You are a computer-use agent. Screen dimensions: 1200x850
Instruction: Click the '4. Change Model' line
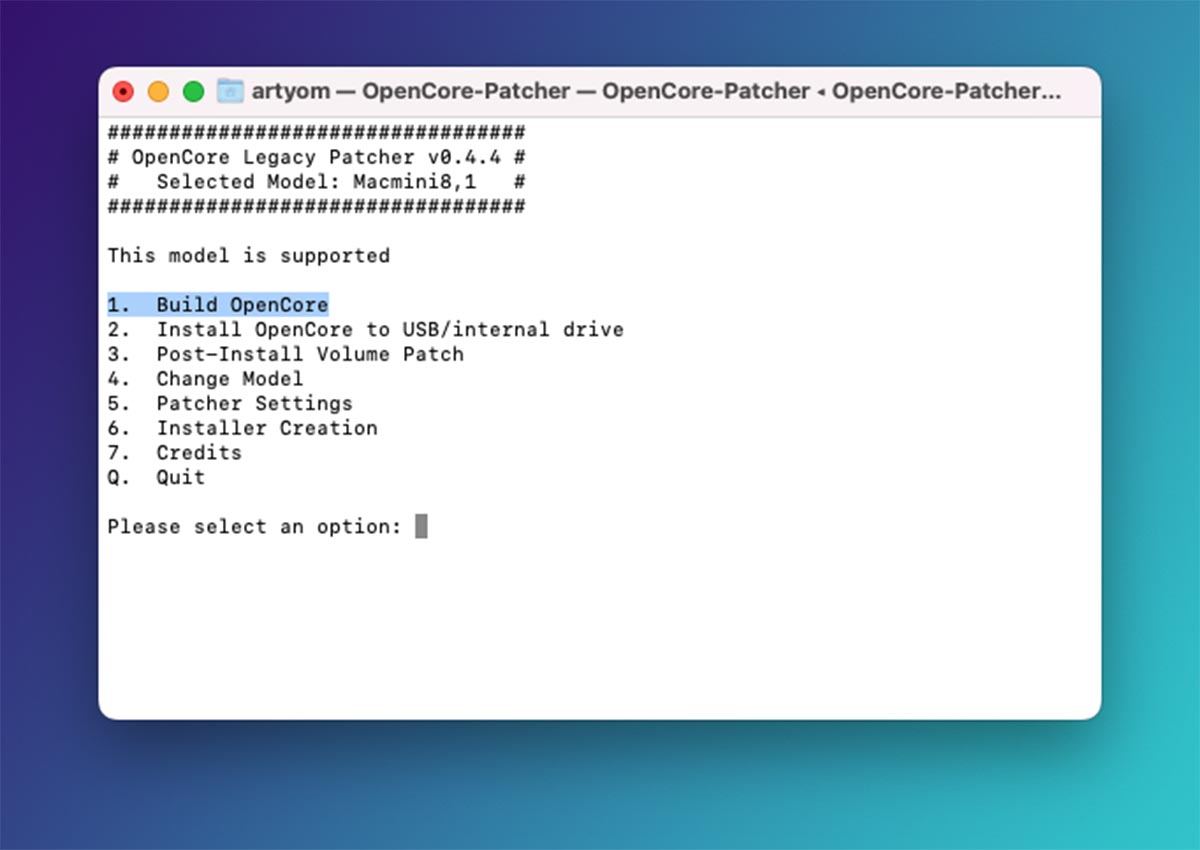coord(205,379)
